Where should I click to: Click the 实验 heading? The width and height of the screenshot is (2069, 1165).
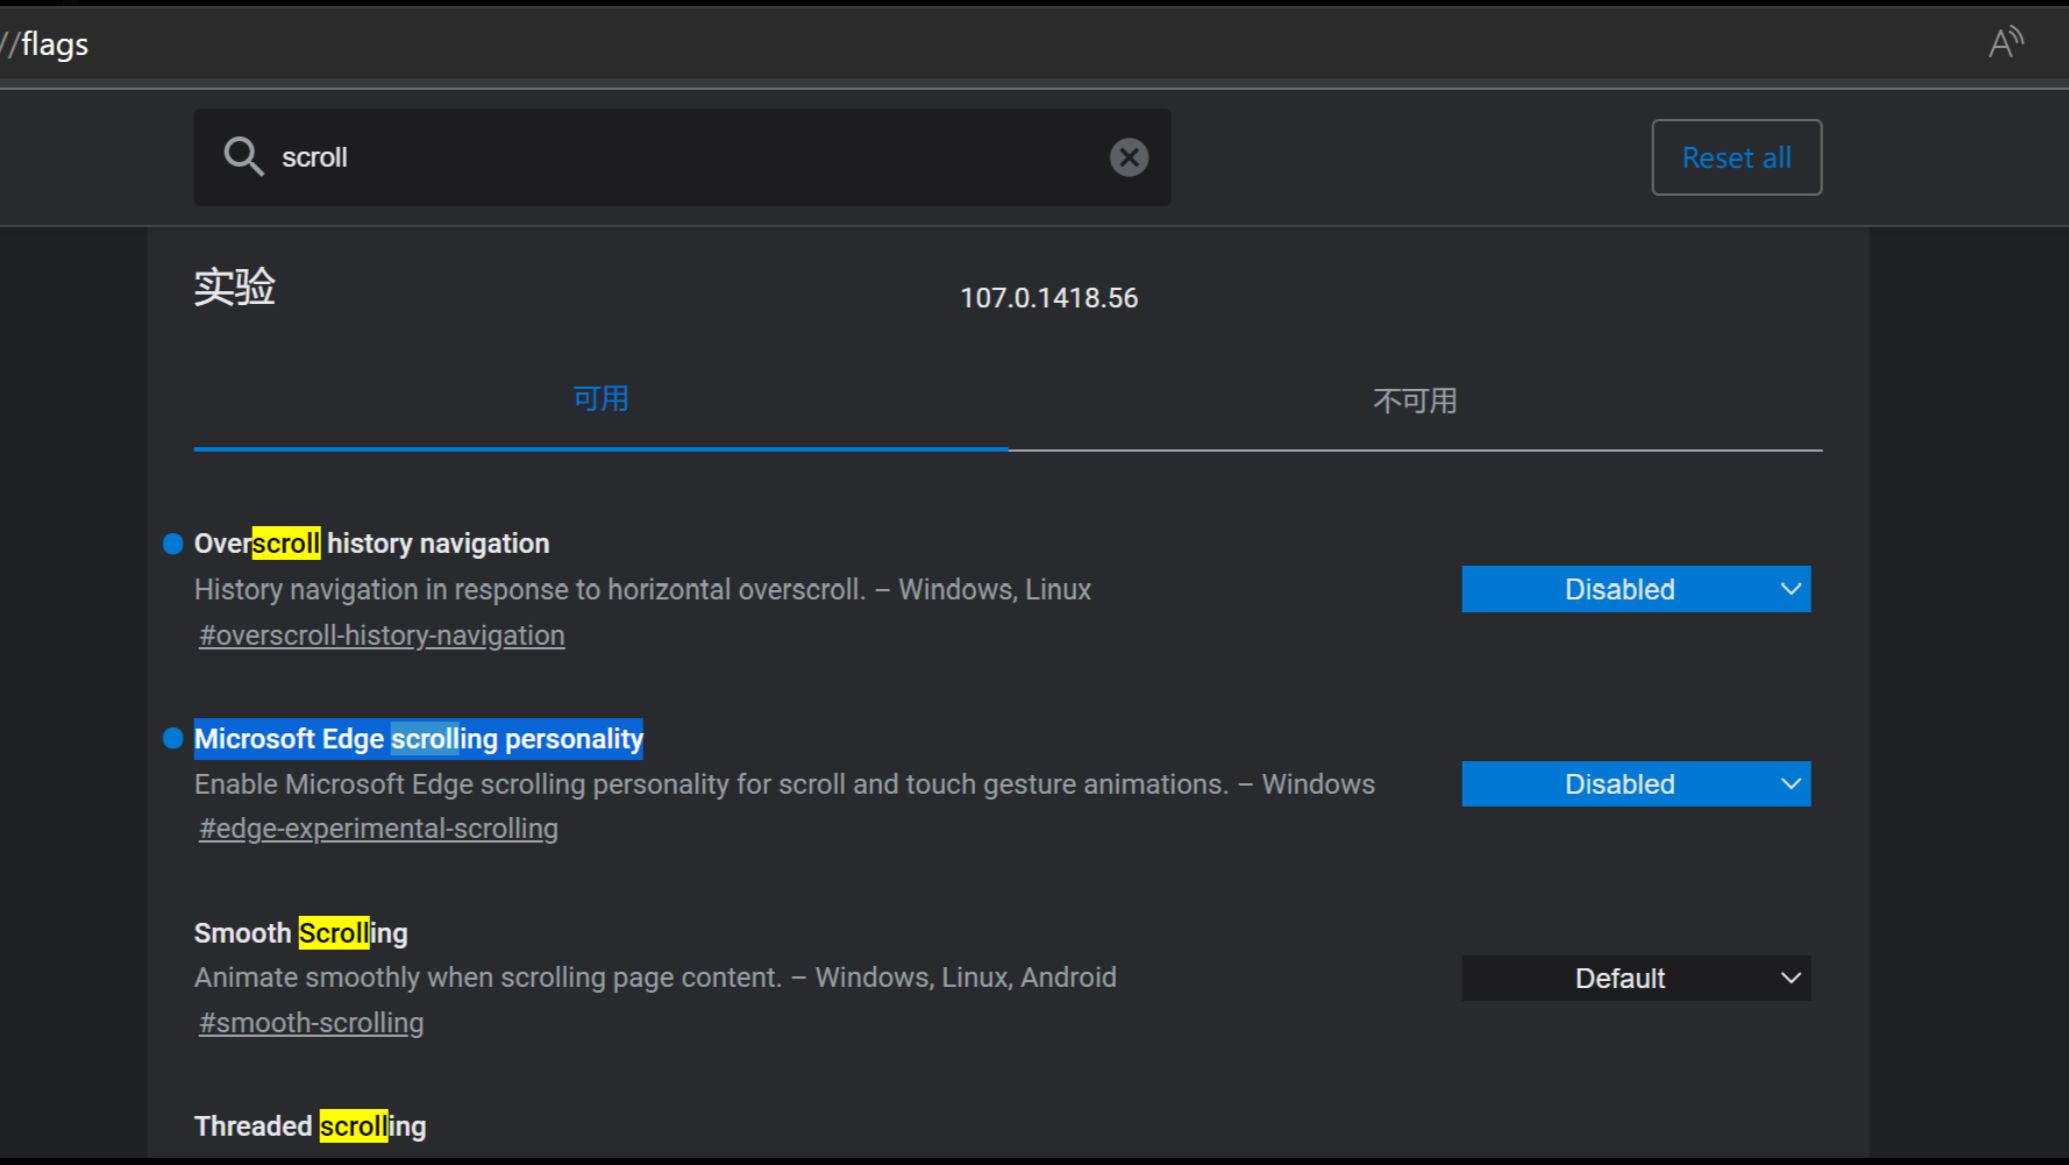point(235,287)
